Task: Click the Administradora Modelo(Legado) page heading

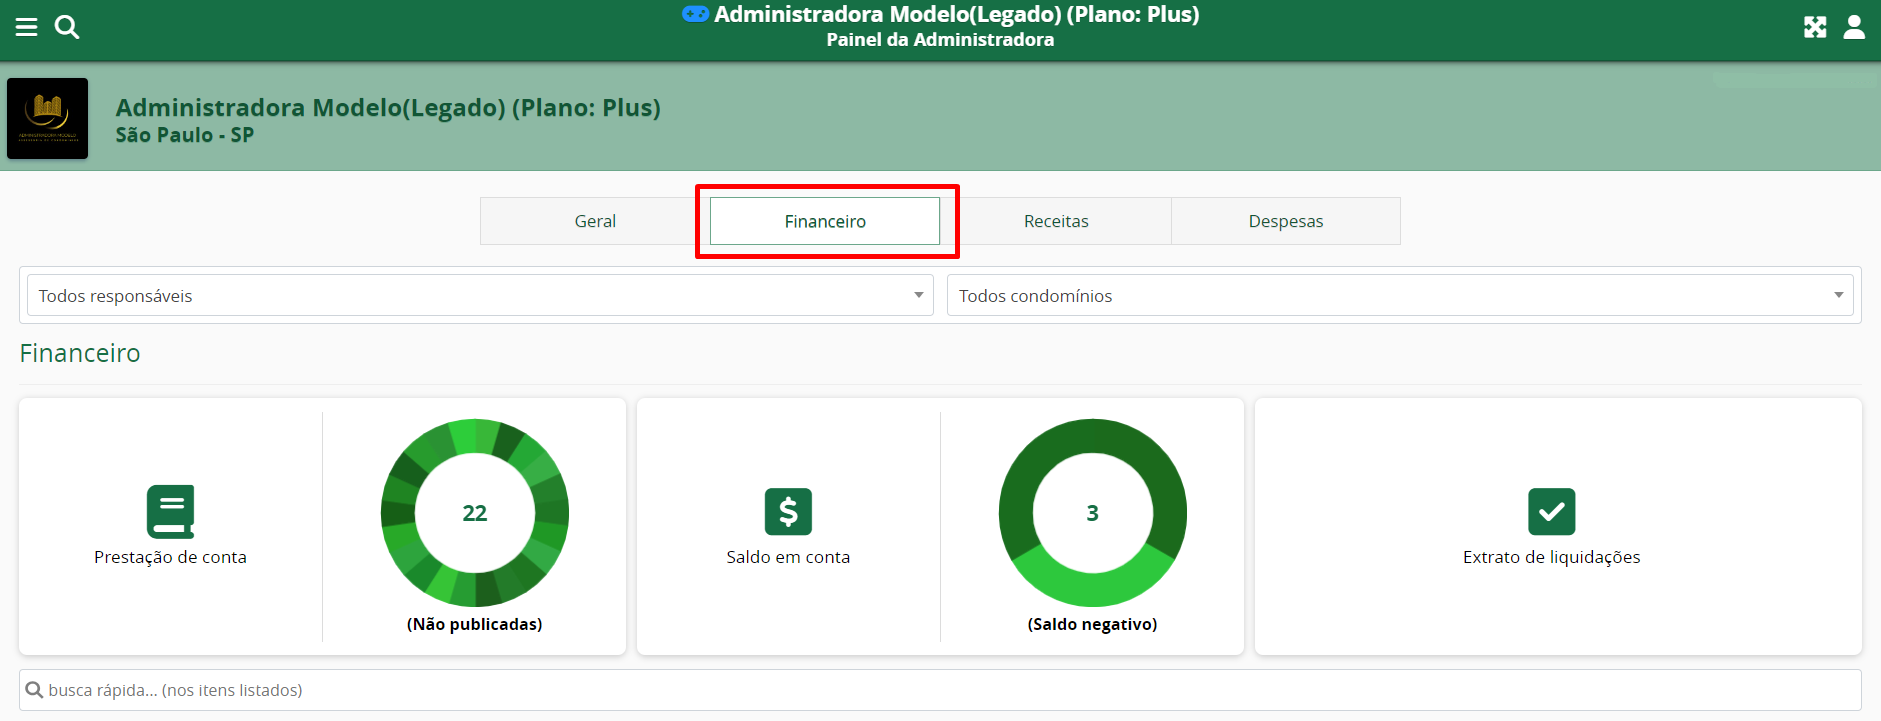Action: click(x=388, y=108)
